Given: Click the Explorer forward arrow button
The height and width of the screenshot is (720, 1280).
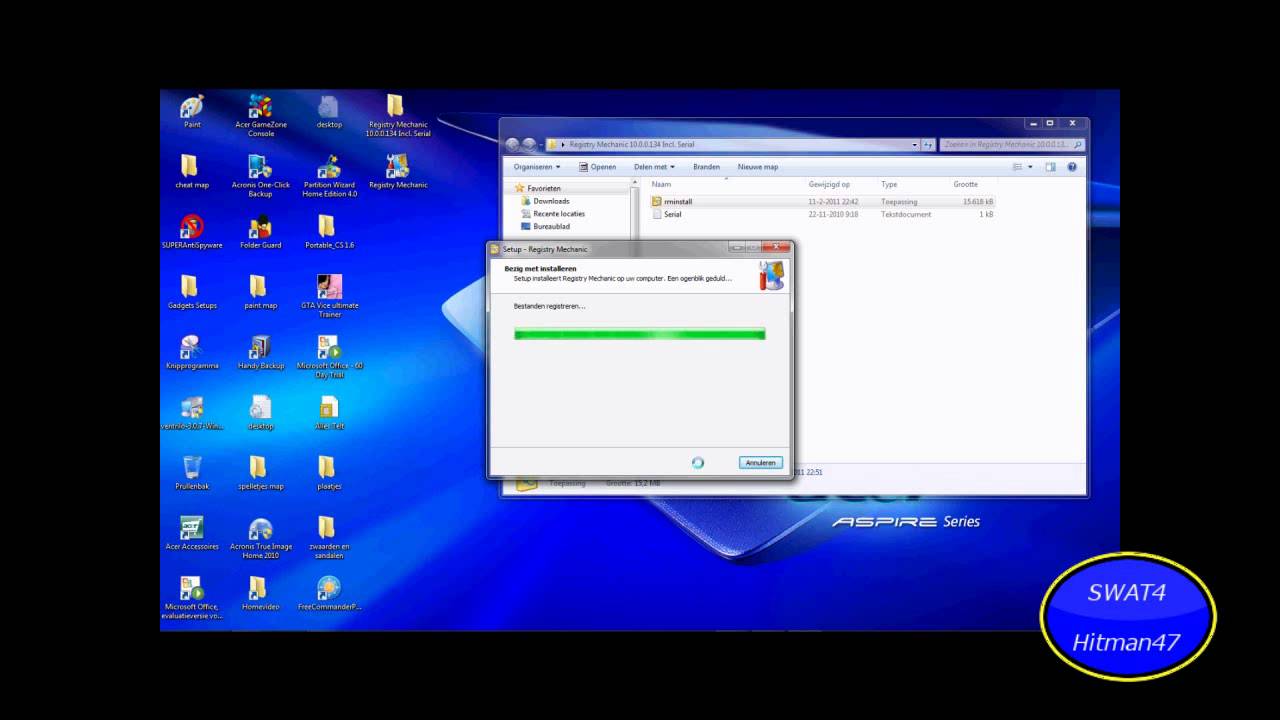Looking at the screenshot, I should 529,144.
